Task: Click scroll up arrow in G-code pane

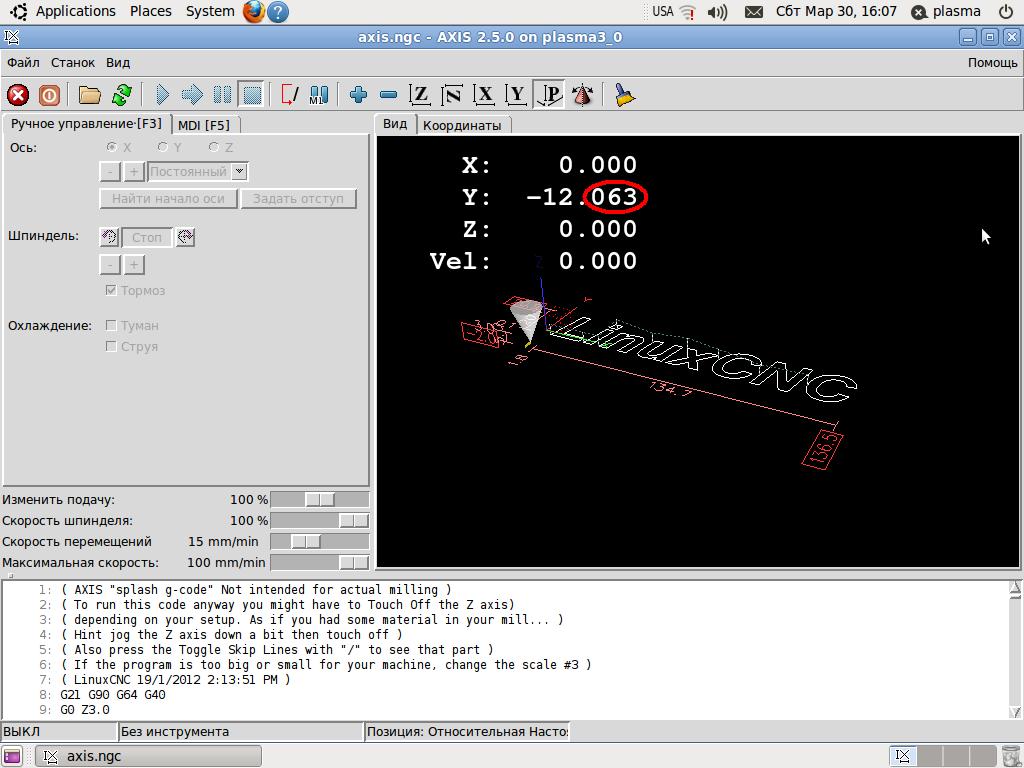Action: (x=1015, y=588)
